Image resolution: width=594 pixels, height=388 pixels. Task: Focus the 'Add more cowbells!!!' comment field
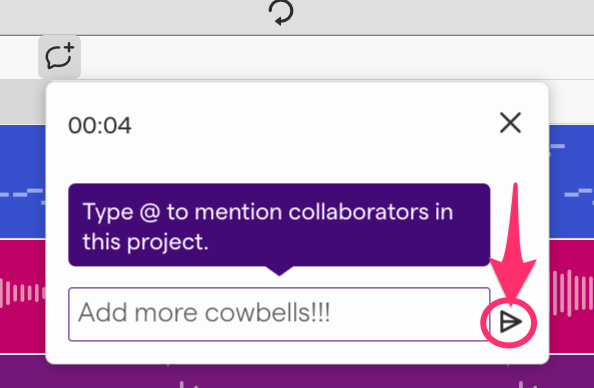coord(279,314)
